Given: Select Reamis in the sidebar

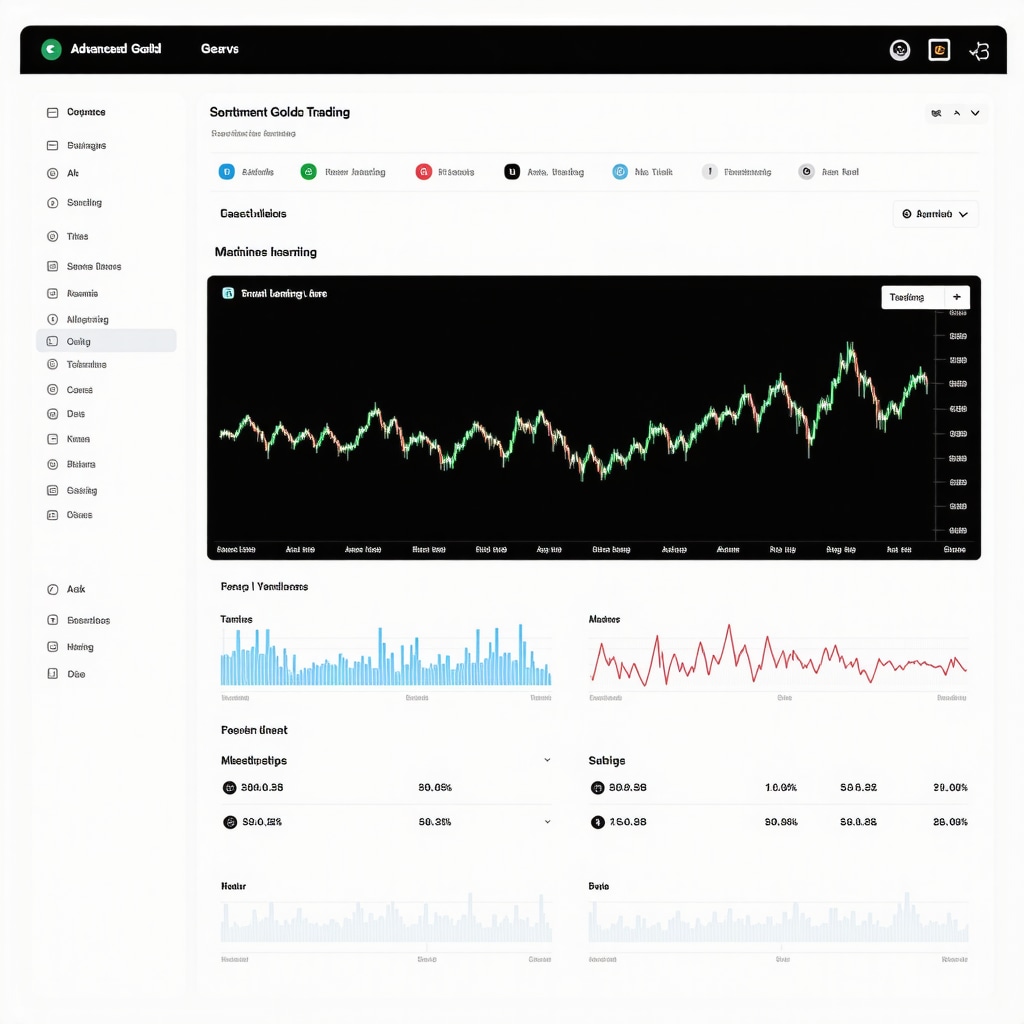Looking at the screenshot, I should (82, 294).
